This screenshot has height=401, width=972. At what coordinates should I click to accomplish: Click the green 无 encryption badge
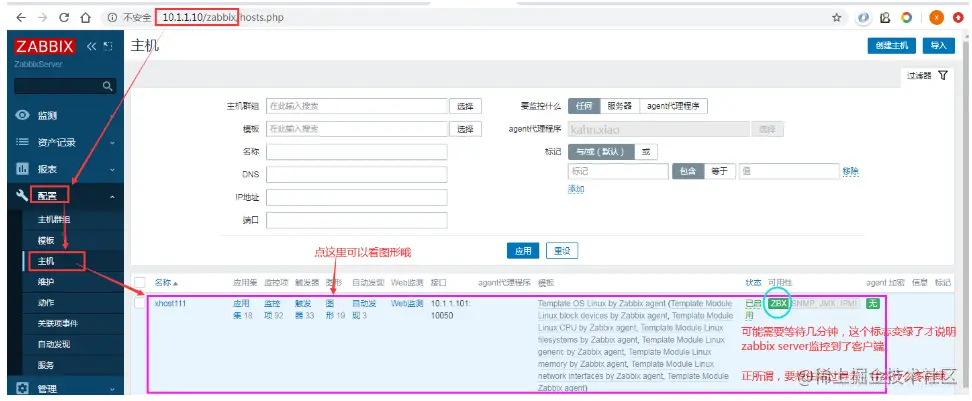pos(873,304)
